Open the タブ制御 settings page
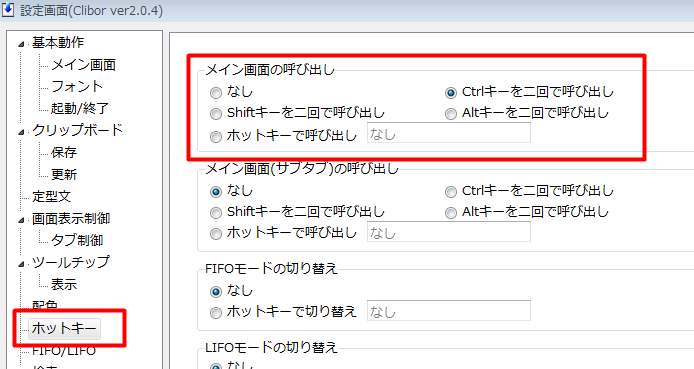Image resolution: width=694 pixels, height=369 pixels. (x=77, y=240)
